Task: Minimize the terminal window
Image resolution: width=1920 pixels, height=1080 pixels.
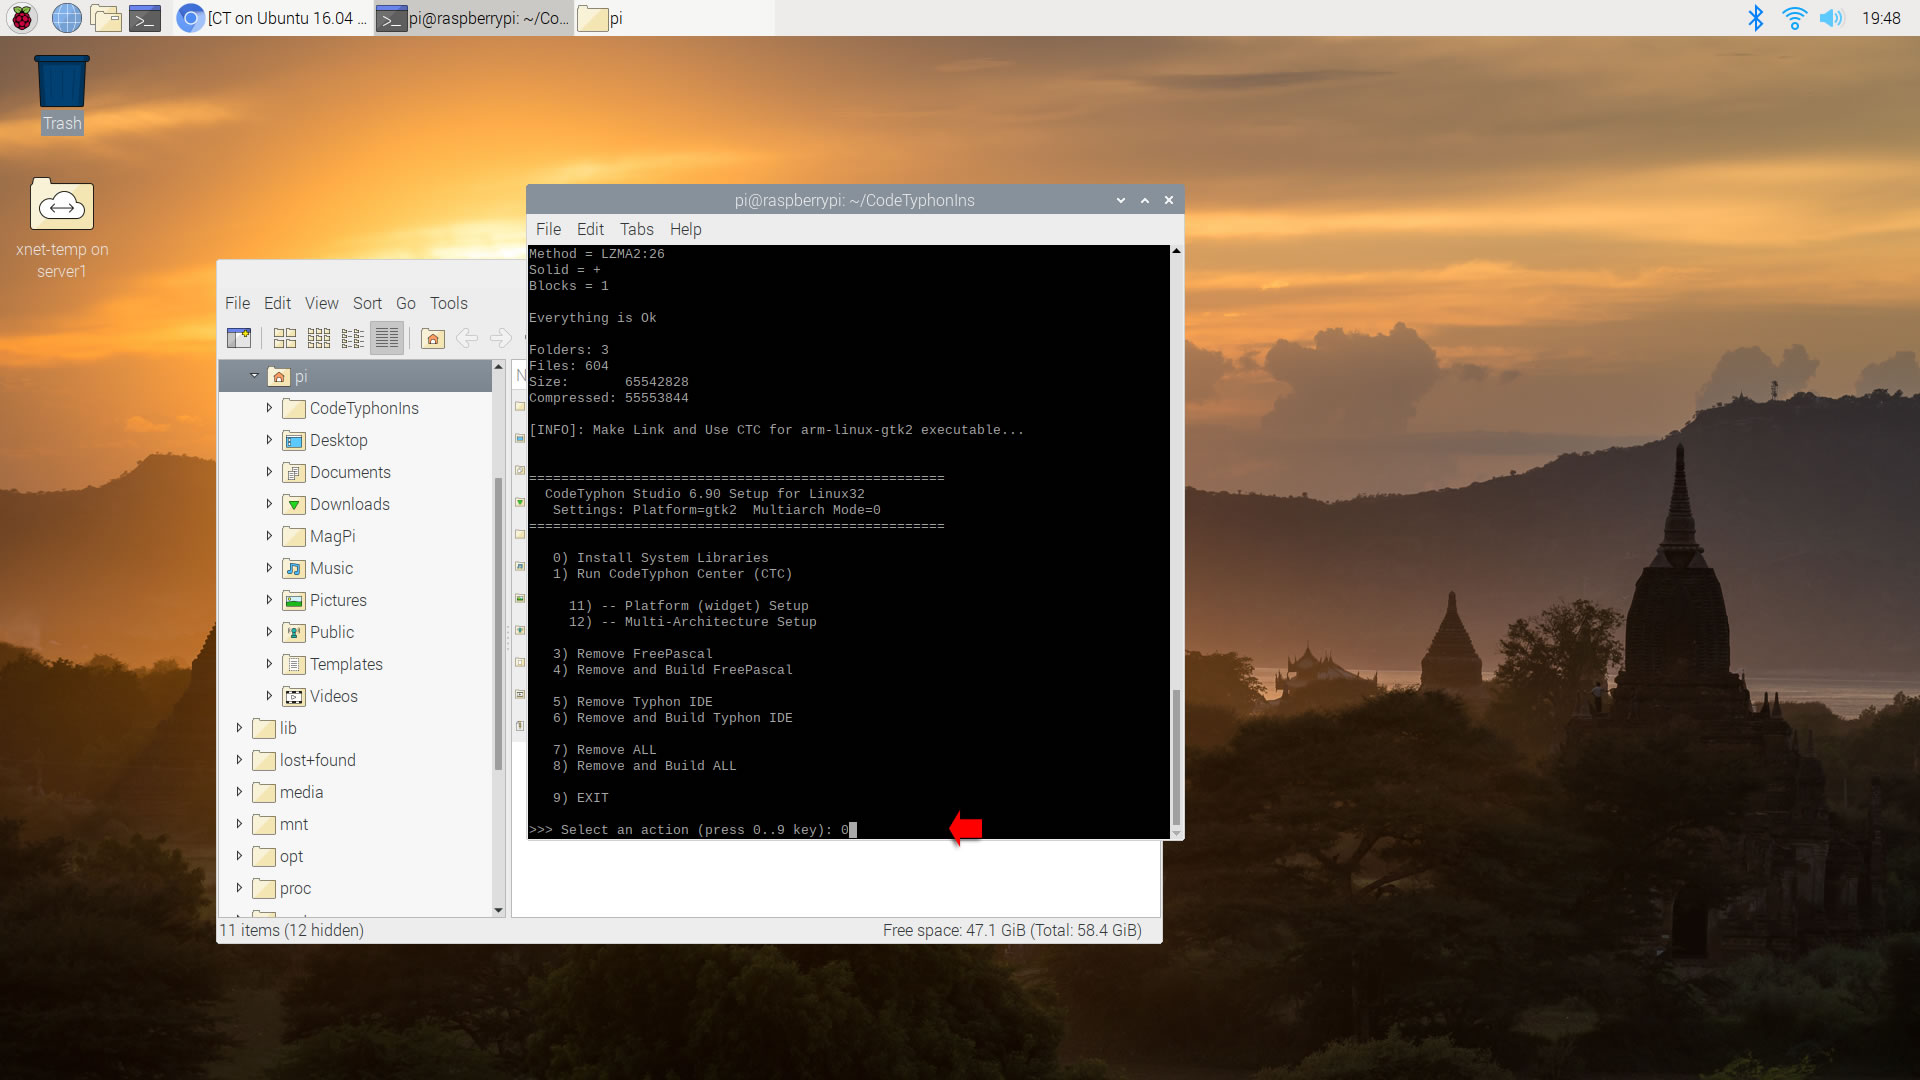Action: coord(1121,200)
